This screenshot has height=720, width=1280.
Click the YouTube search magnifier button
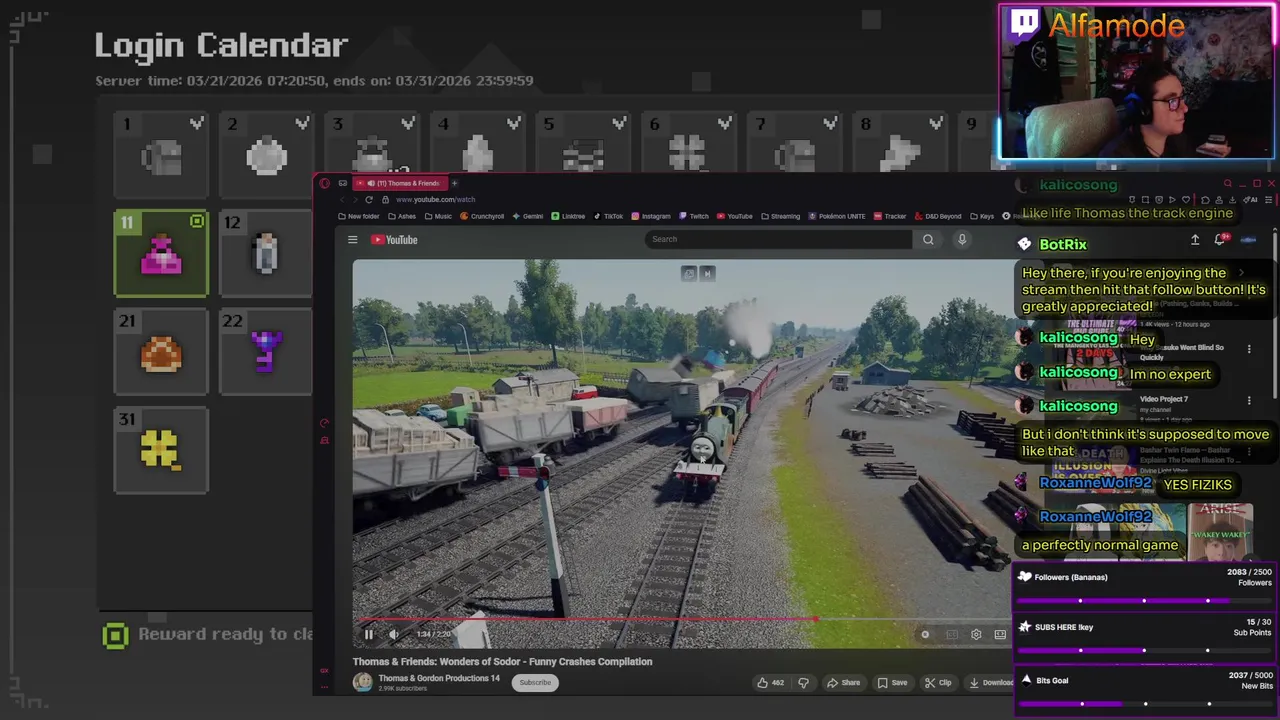(928, 239)
